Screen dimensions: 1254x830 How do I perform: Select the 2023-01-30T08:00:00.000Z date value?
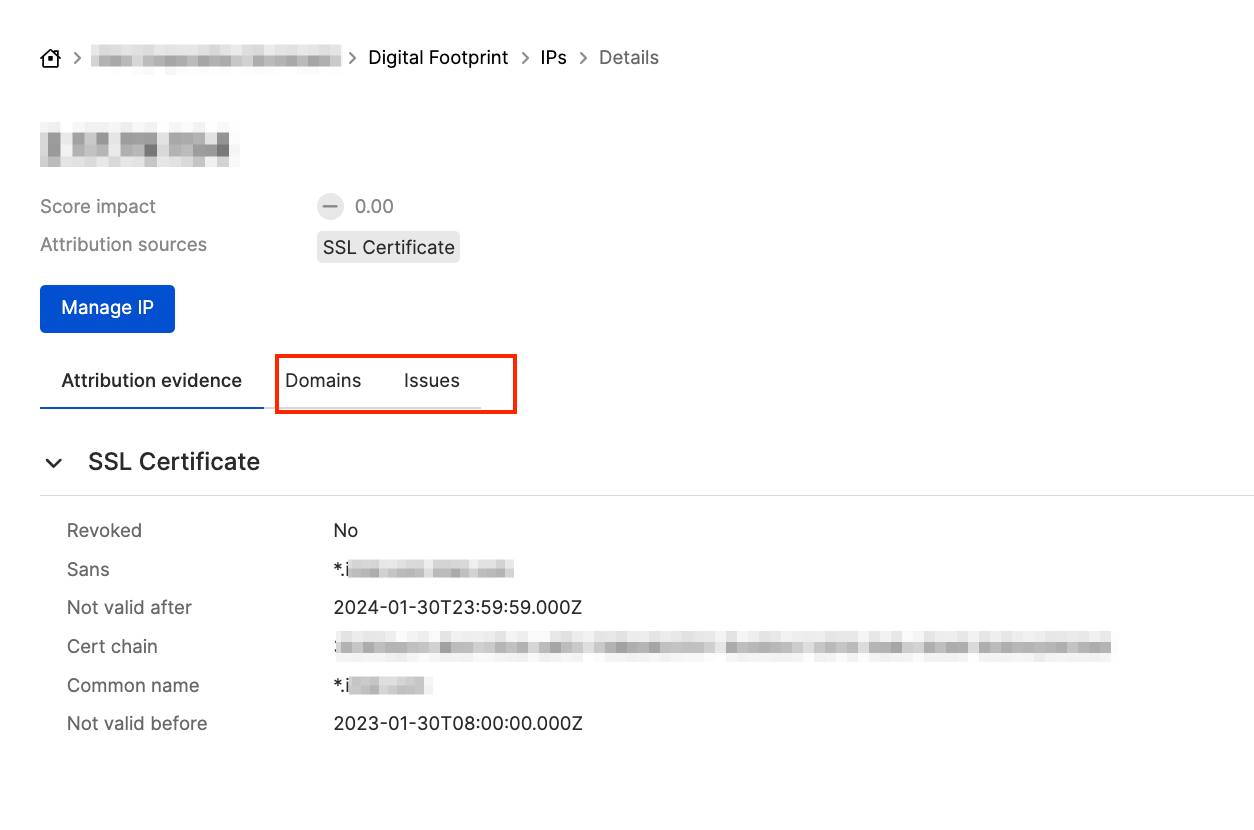point(458,724)
